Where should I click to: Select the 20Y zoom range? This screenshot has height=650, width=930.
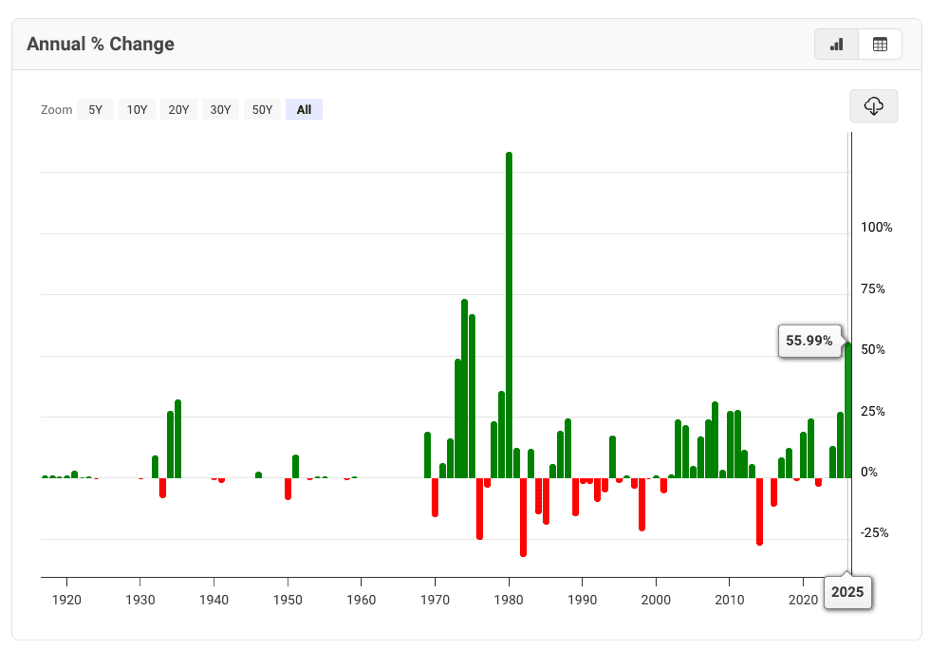[179, 110]
